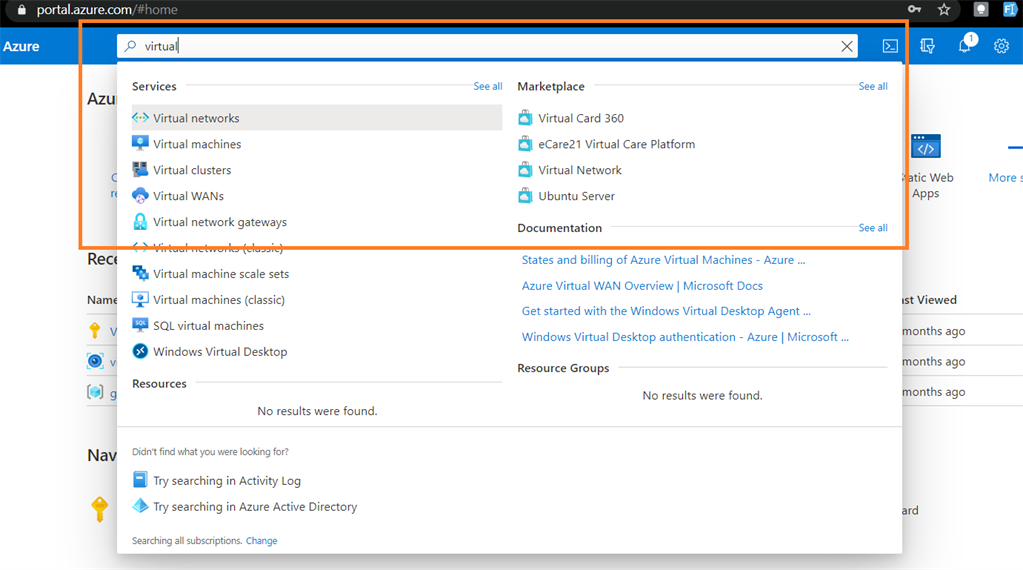The width and height of the screenshot is (1023, 570).
Task: Click the Virtual clusters service icon
Action: (x=140, y=170)
